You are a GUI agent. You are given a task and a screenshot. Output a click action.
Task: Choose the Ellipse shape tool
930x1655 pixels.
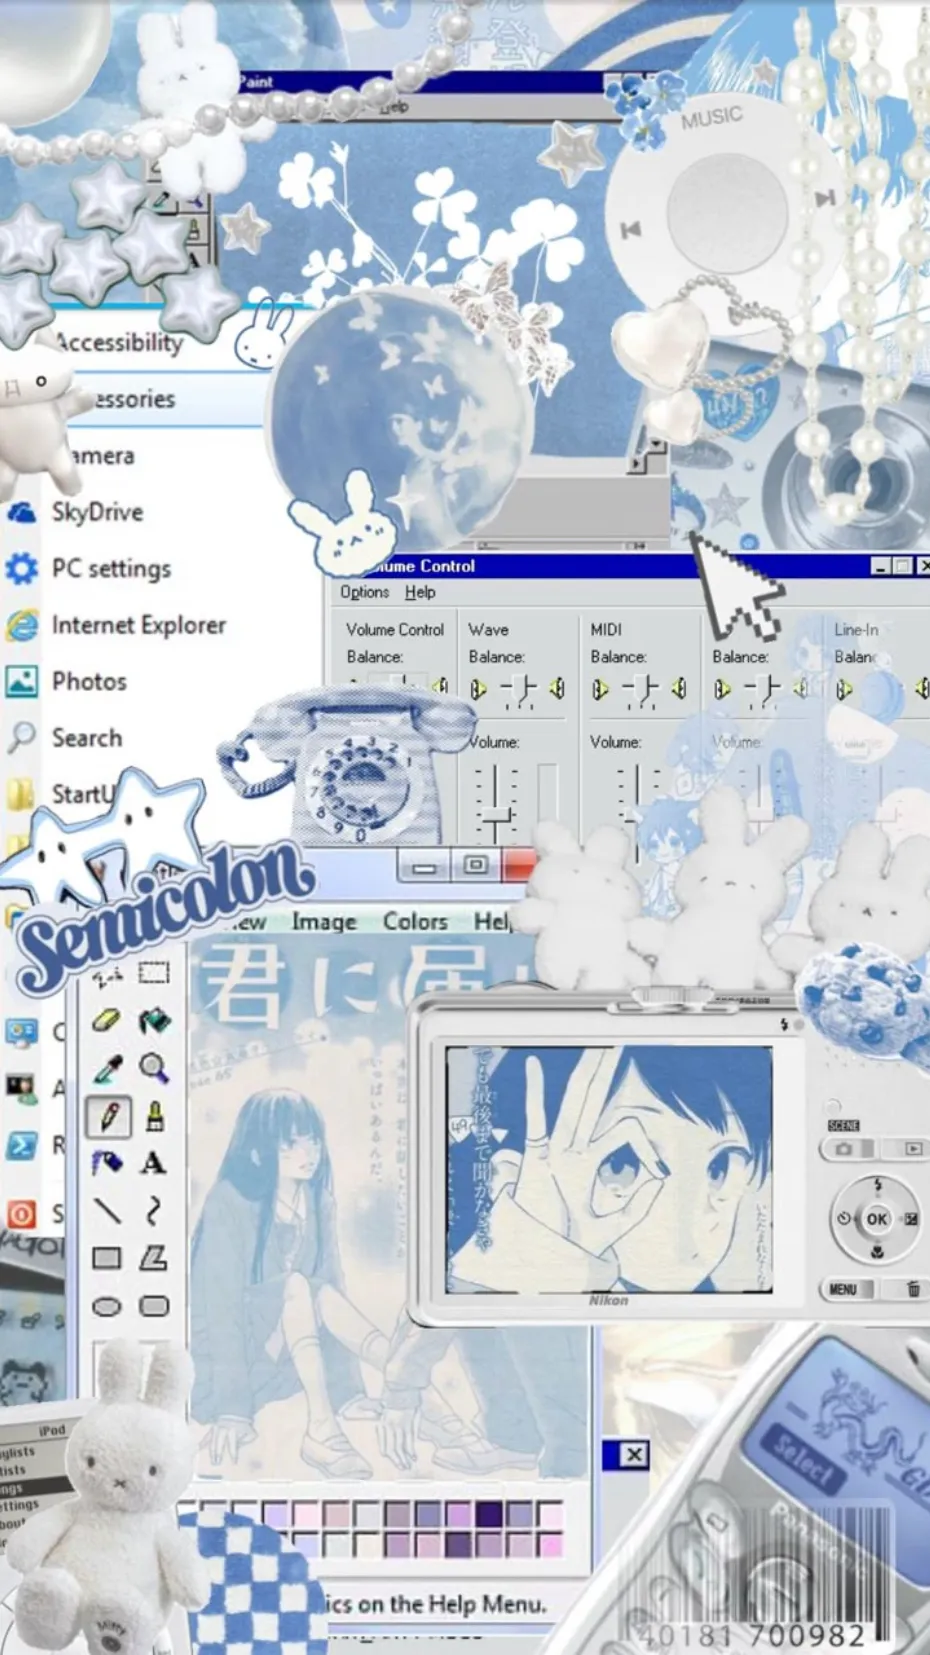click(107, 1306)
